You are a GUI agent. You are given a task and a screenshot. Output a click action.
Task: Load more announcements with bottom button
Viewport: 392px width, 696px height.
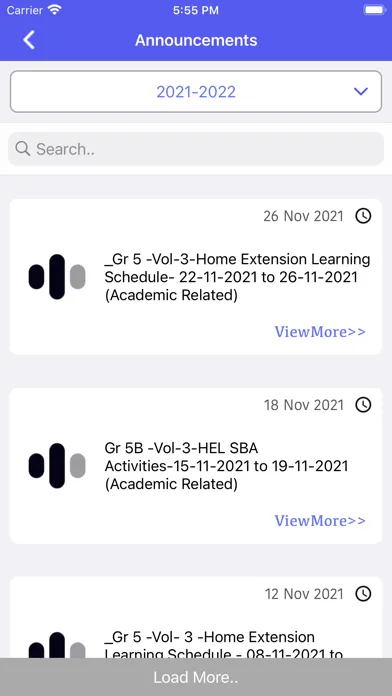(x=196, y=677)
